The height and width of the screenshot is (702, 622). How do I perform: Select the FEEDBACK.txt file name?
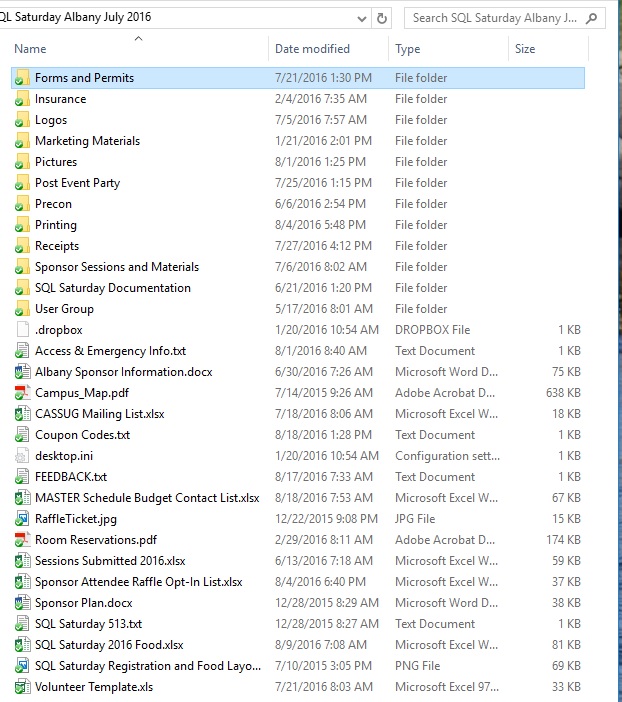tap(71, 477)
